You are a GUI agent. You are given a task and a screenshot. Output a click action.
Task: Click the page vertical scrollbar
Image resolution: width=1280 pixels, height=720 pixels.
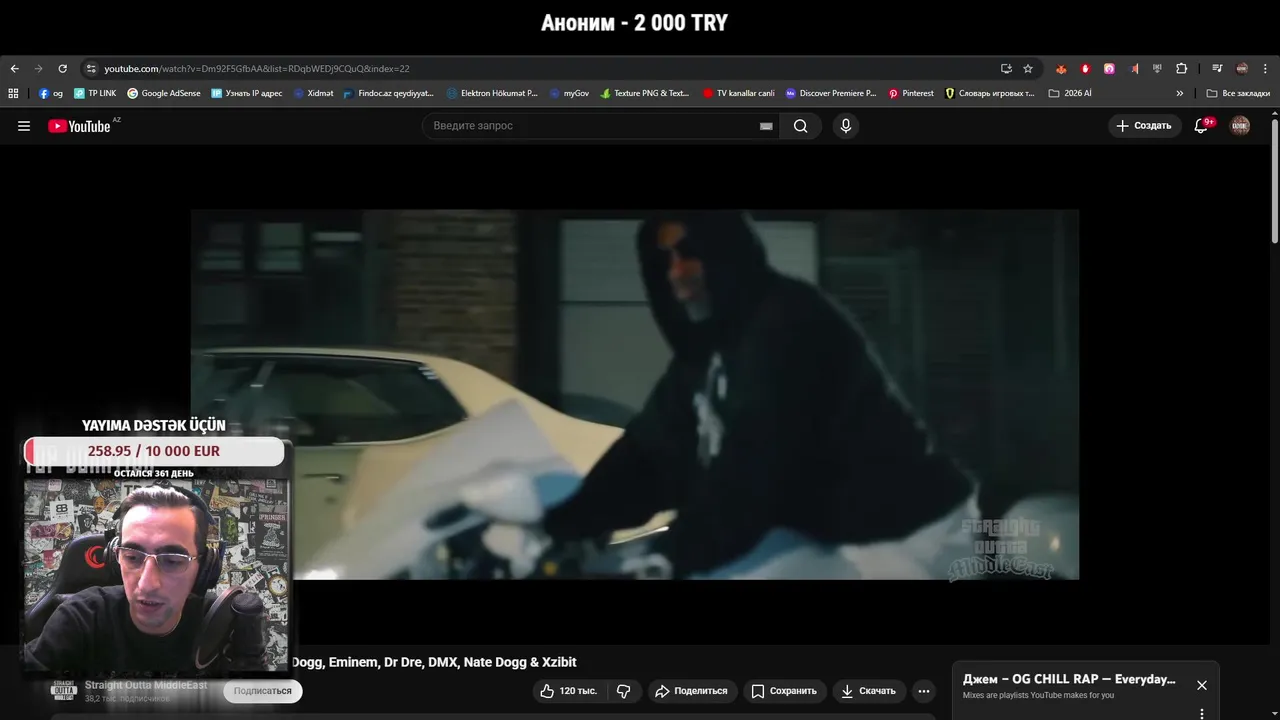(x=1275, y=180)
